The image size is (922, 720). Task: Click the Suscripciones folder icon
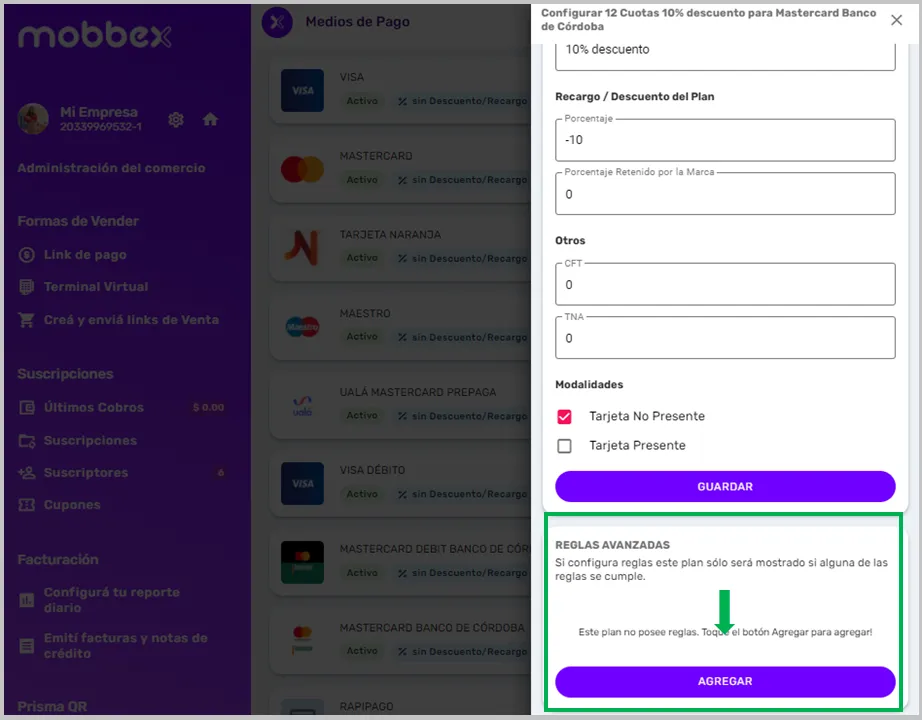pyautogui.click(x=26, y=441)
